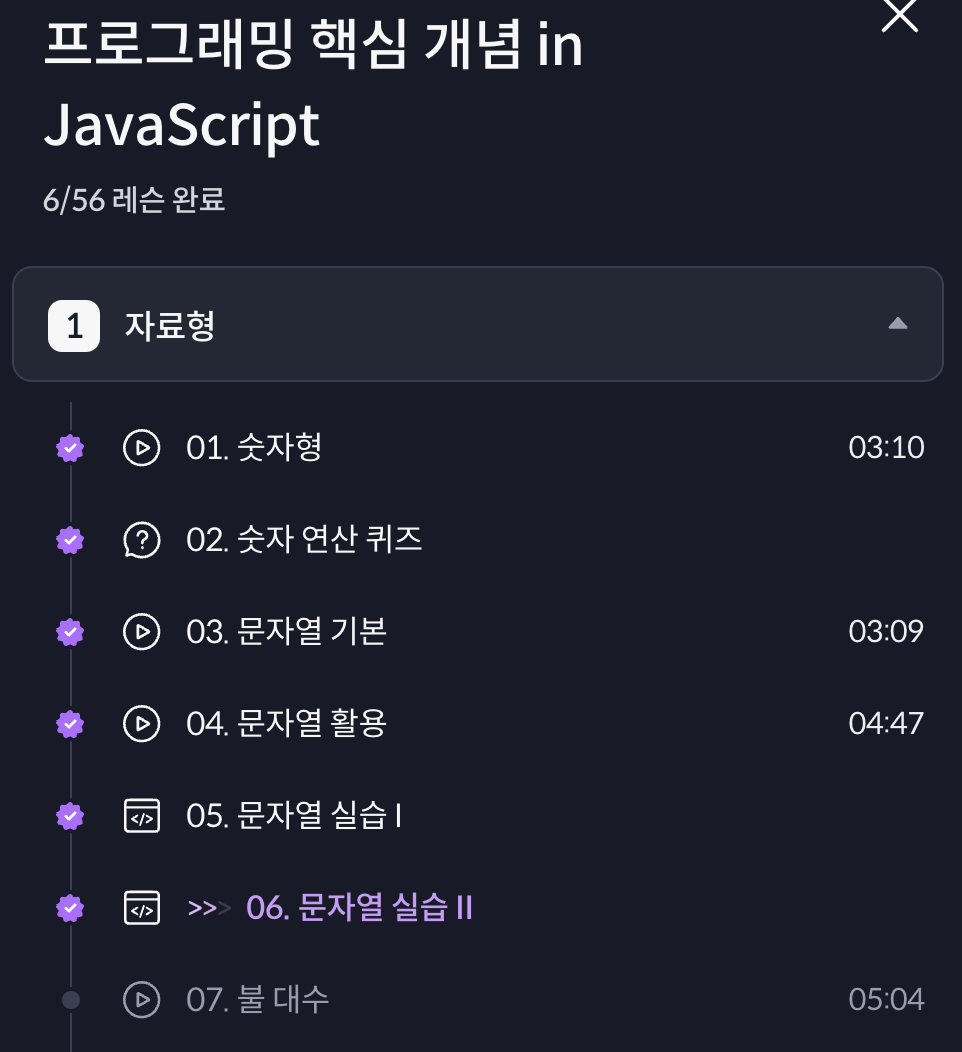Viewport: 962px width, 1052px height.
Task: Click the play icon beside 04. 문자열 활용
Action: click(x=142, y=724)
